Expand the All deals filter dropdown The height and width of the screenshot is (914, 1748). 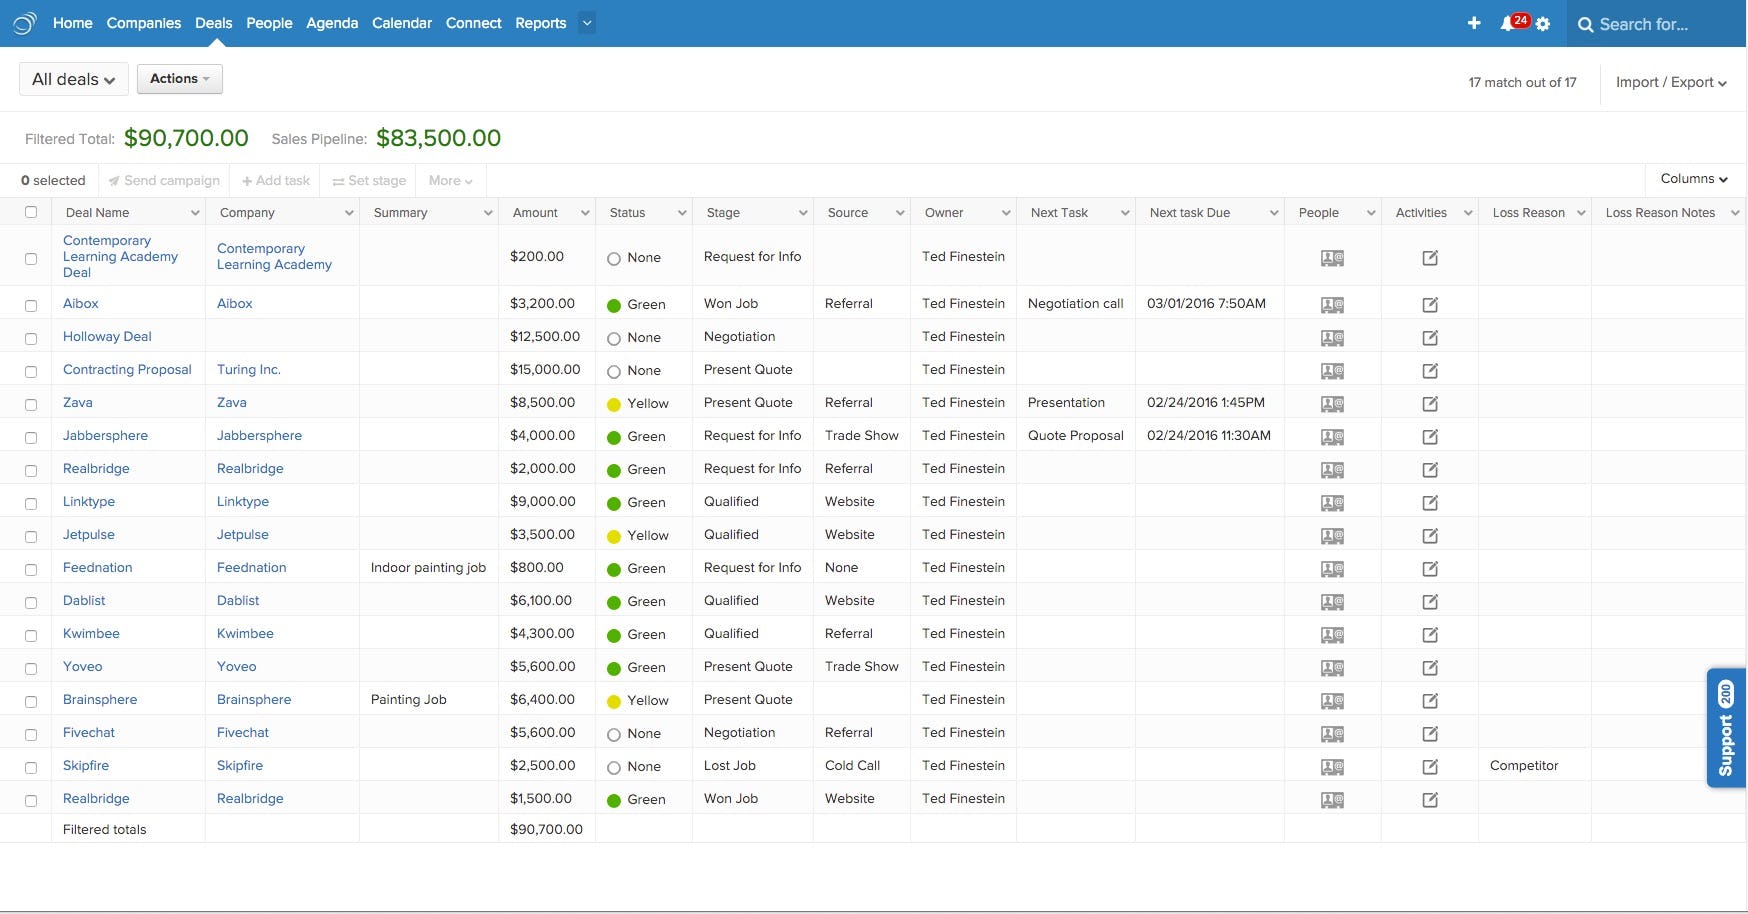[74, 79]
